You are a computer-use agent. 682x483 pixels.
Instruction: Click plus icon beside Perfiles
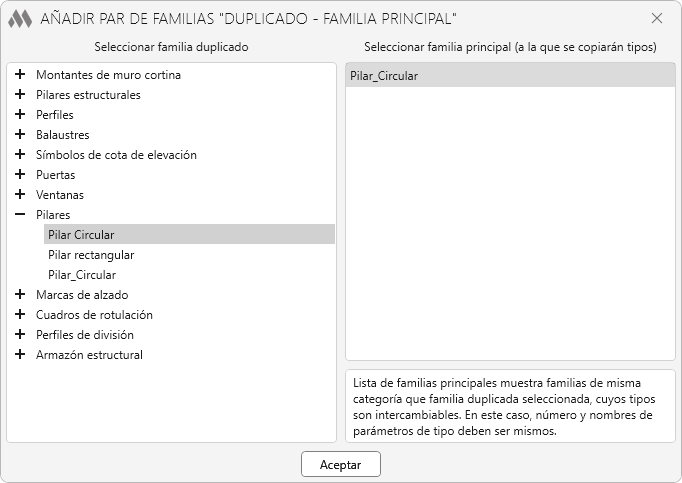point(20,115)
